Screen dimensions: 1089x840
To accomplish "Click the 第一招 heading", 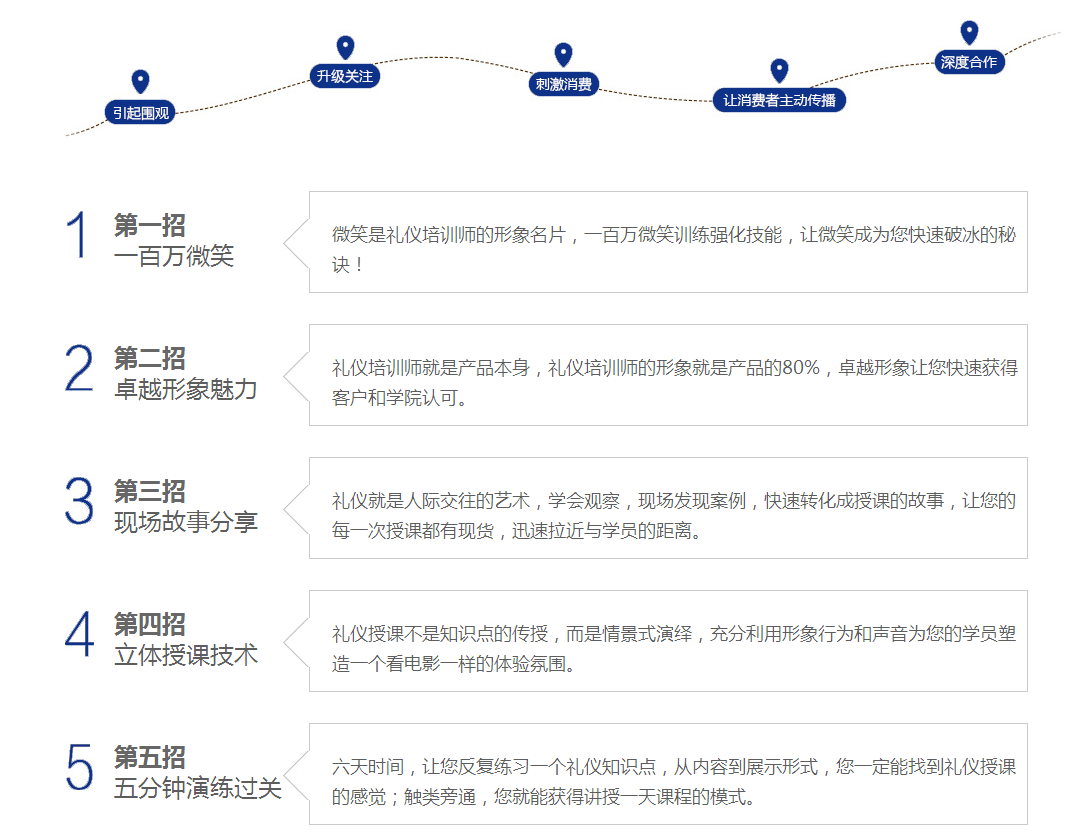I will pyautogui.click(x=149, y=226).
